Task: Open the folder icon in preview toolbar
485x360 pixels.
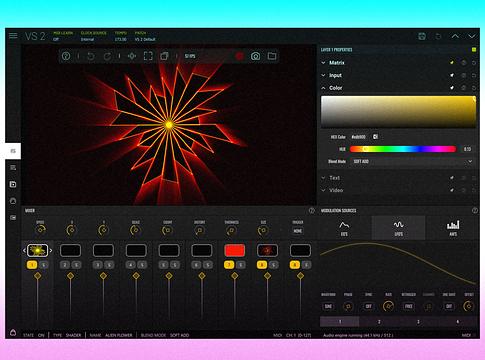Action: tap(272, 56)
